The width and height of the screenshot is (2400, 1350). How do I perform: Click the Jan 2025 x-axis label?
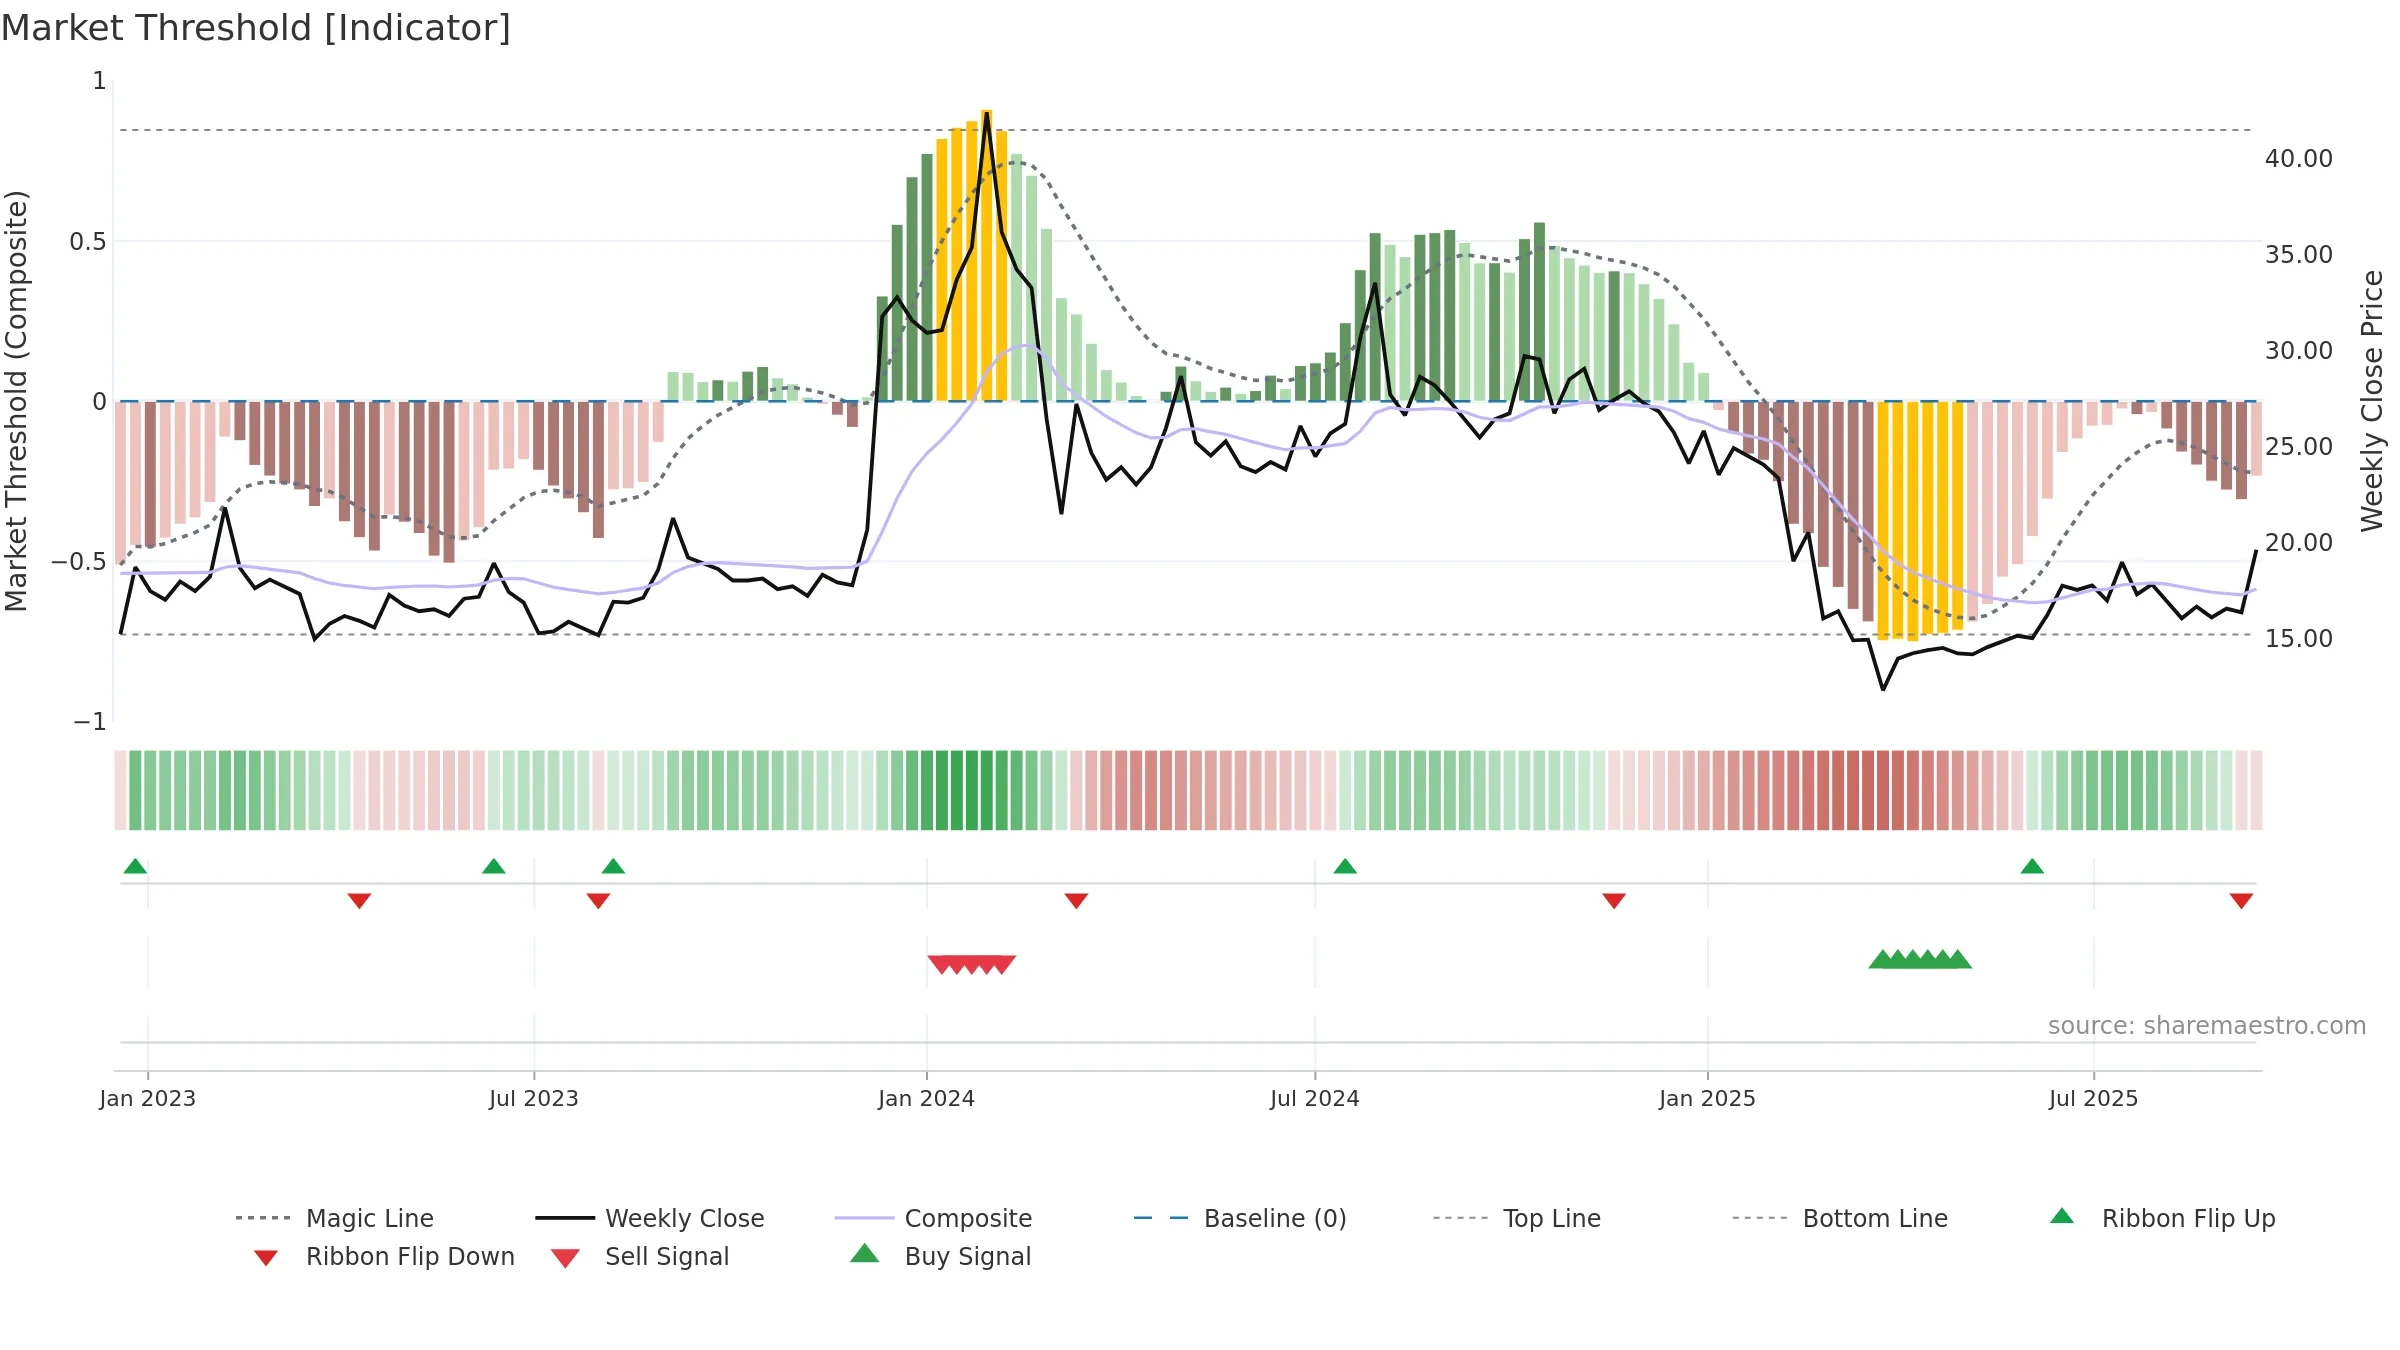[x=1707, y=1098]
